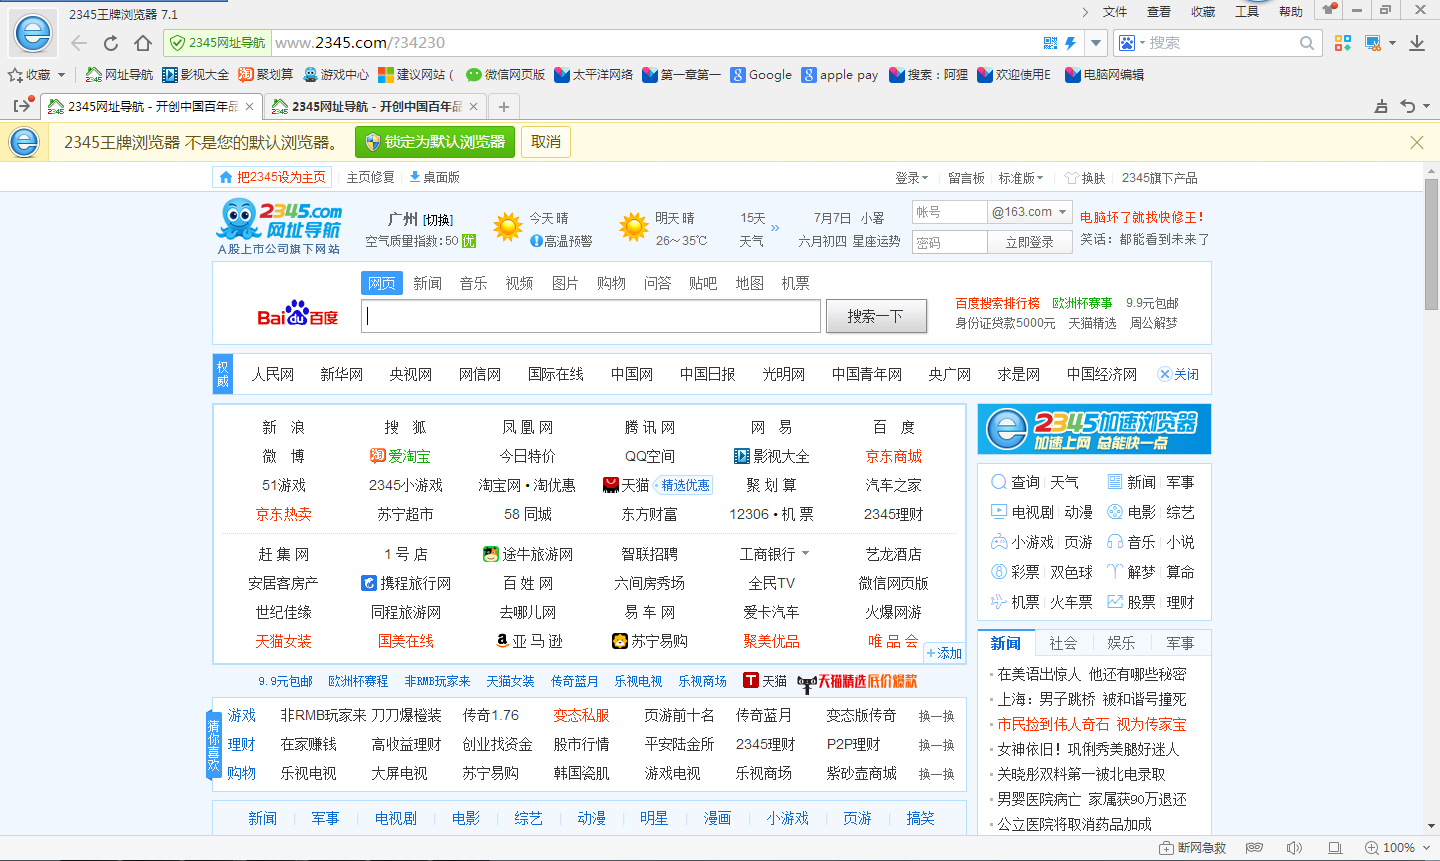1440x861 pixels.
Task: Click 锁定为默认浏览器 button
Action: click(435, 142)
